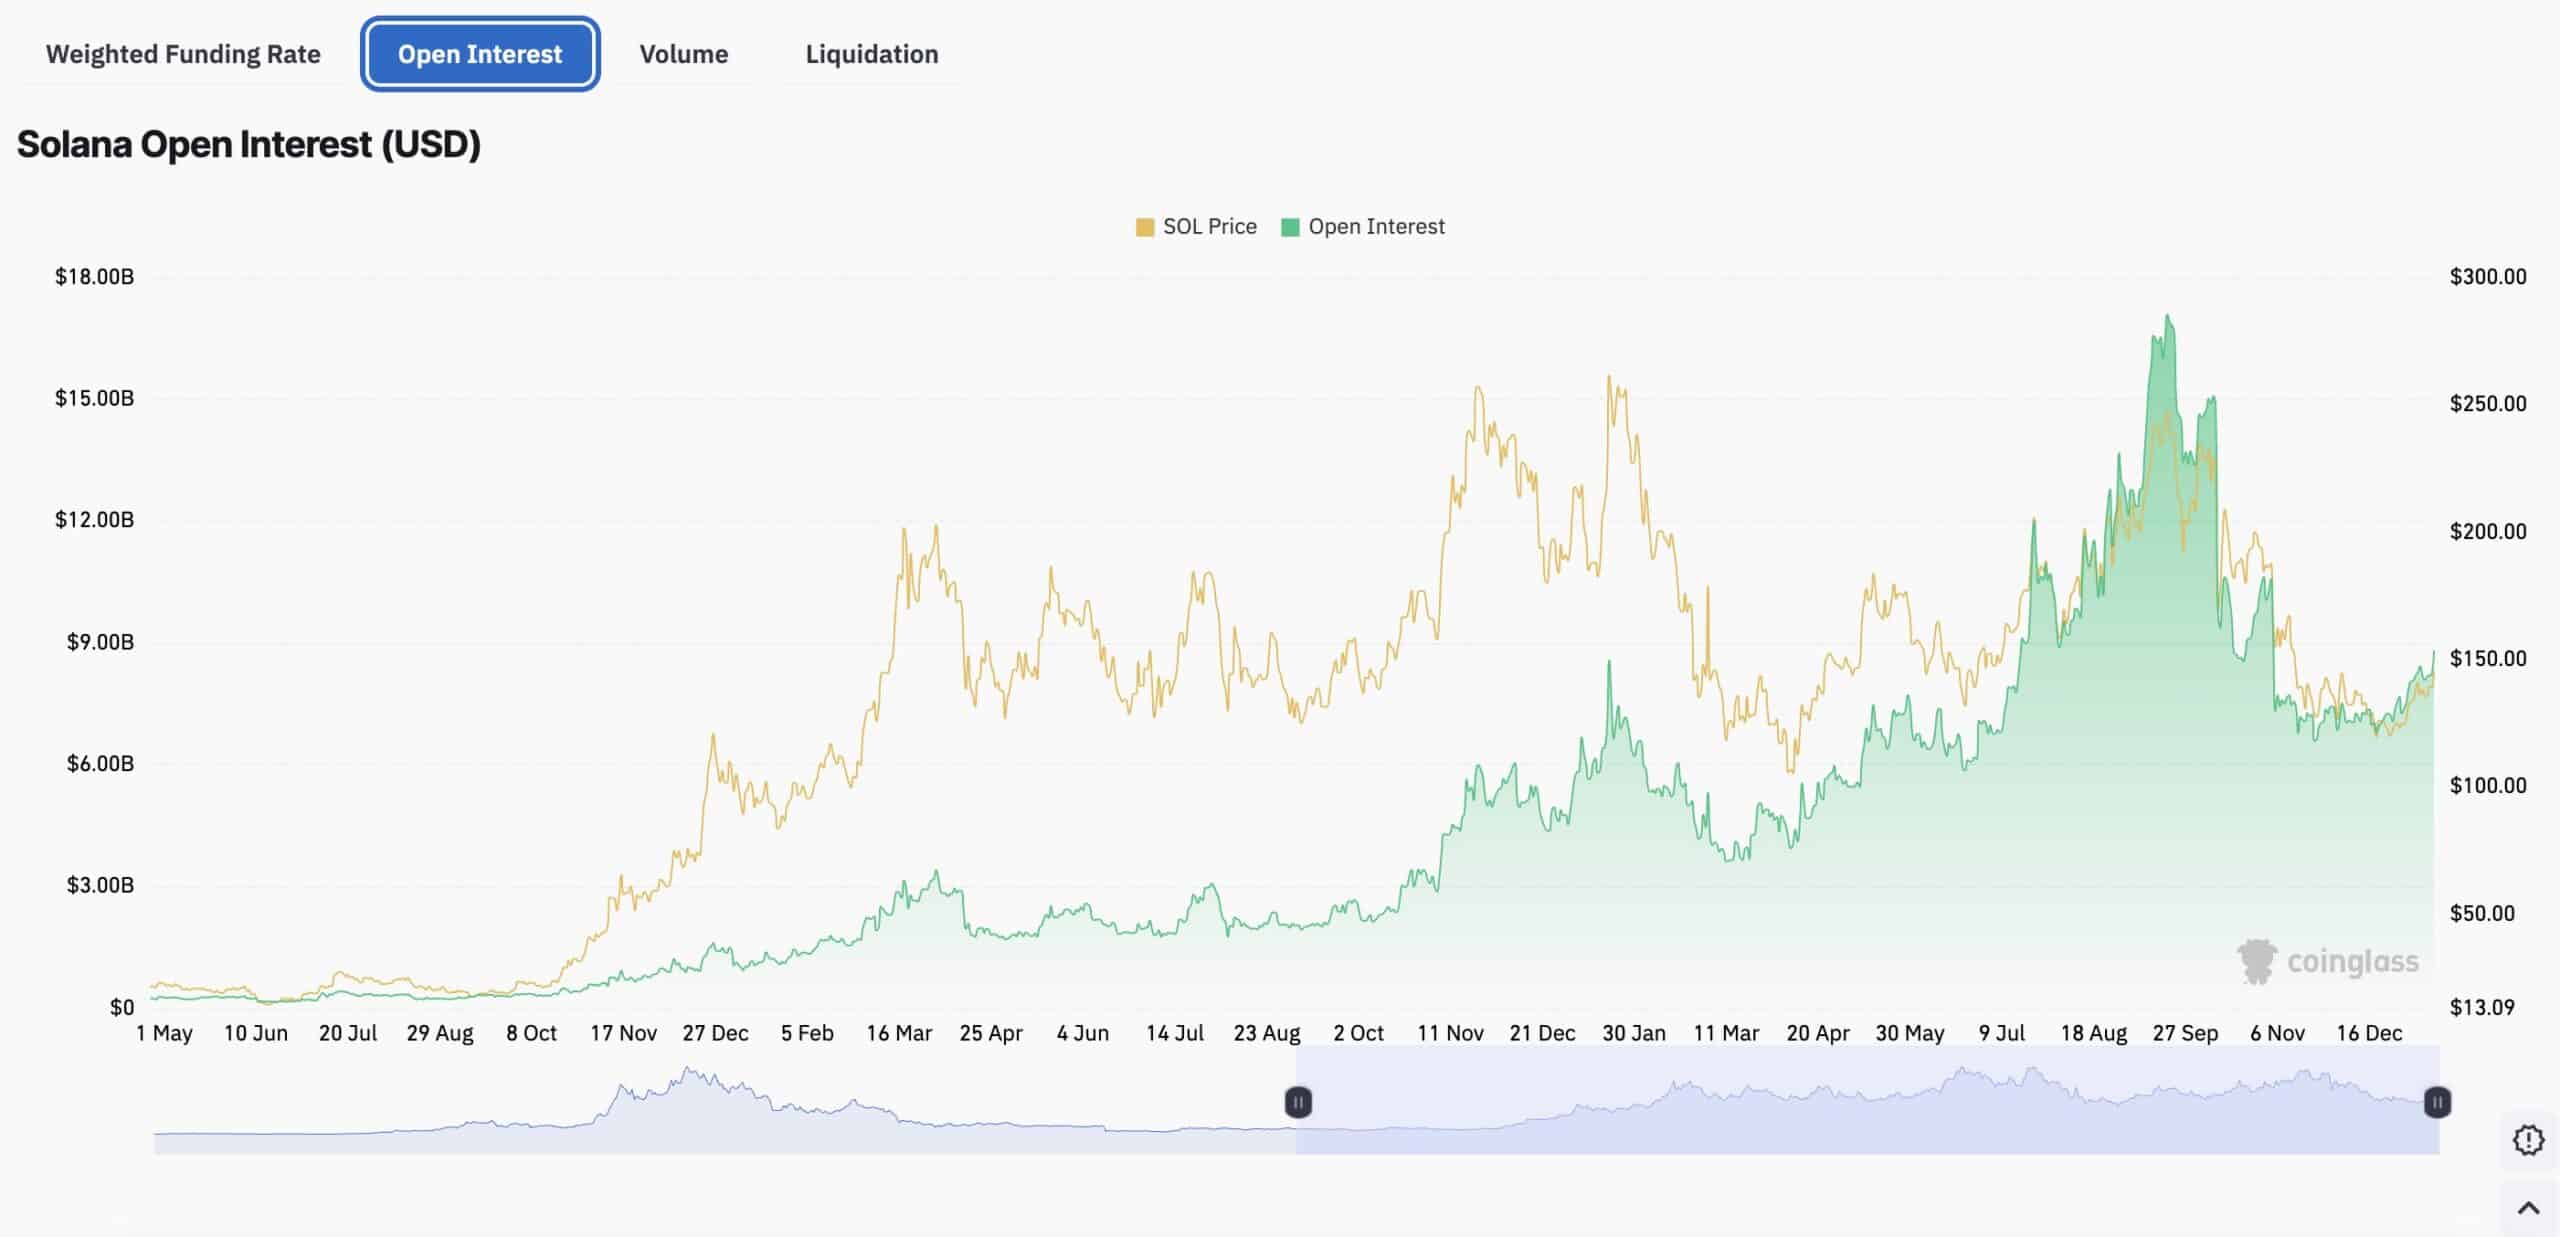Switch to the Weighted Funding Rate tab
This screenshot has height=1237, width=2560.
pyautogui.click(x=183, y=54)
